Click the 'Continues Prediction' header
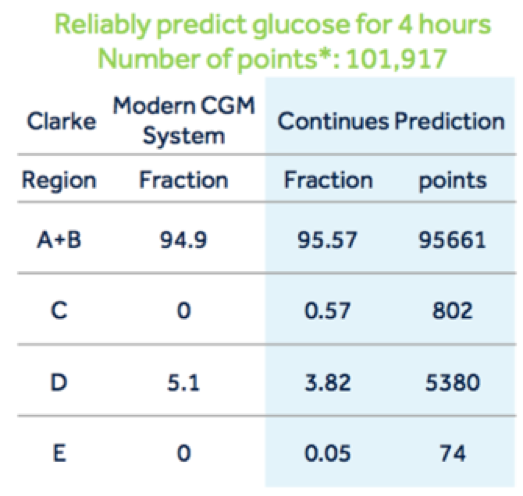Viewport: 523px width, 496px height. coord(391,121)
